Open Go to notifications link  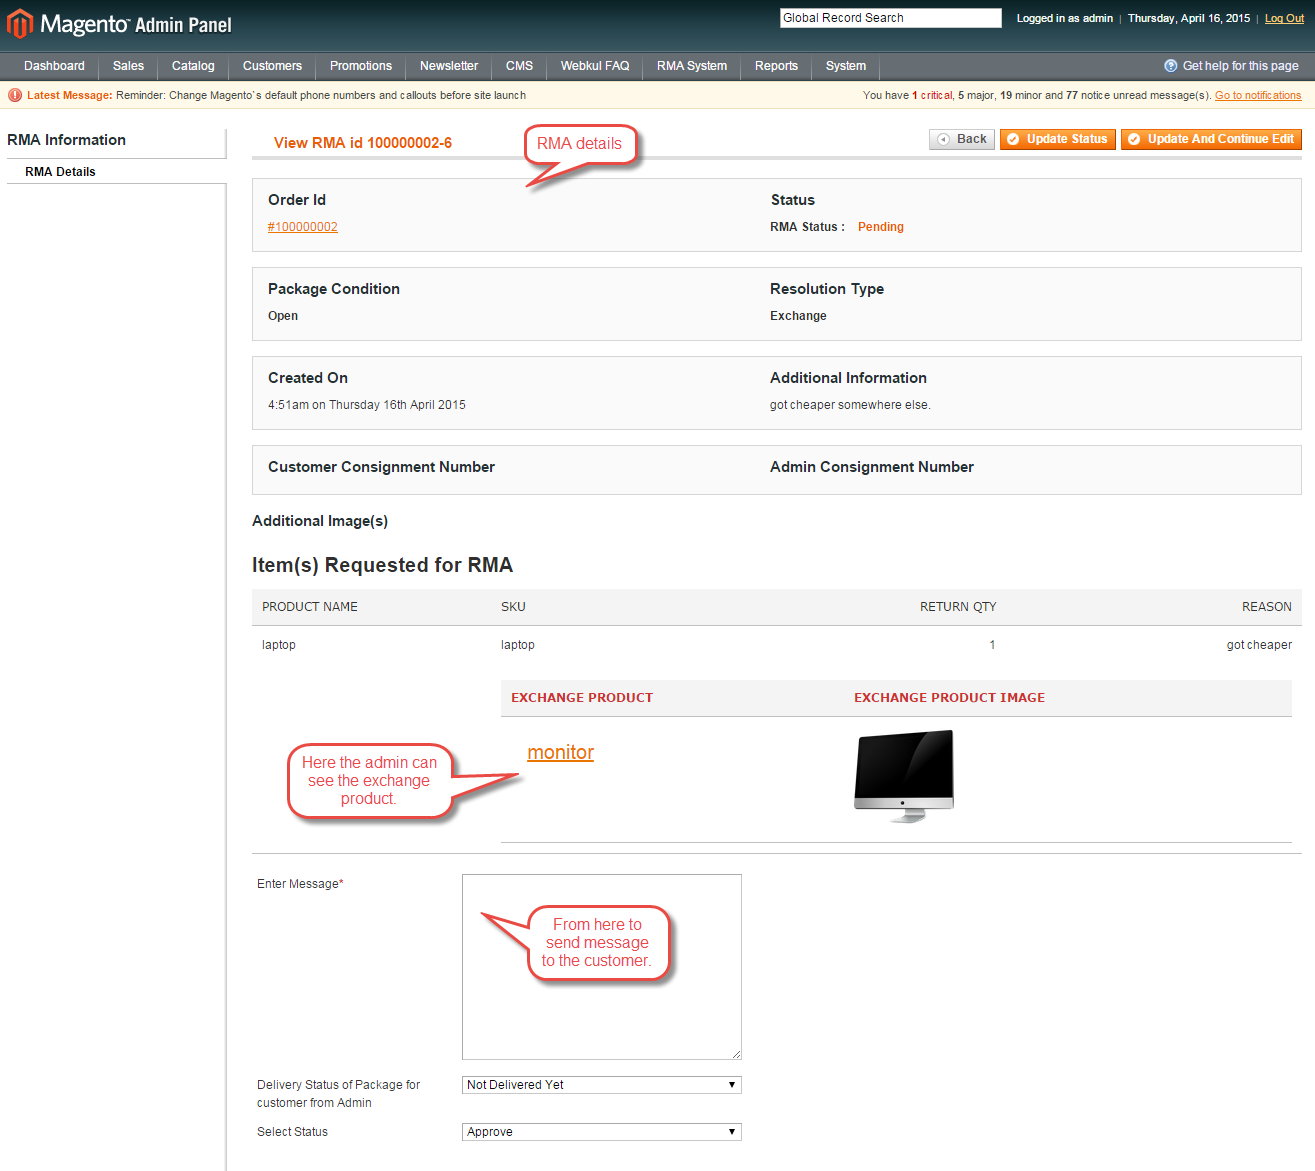point(1257,96)
